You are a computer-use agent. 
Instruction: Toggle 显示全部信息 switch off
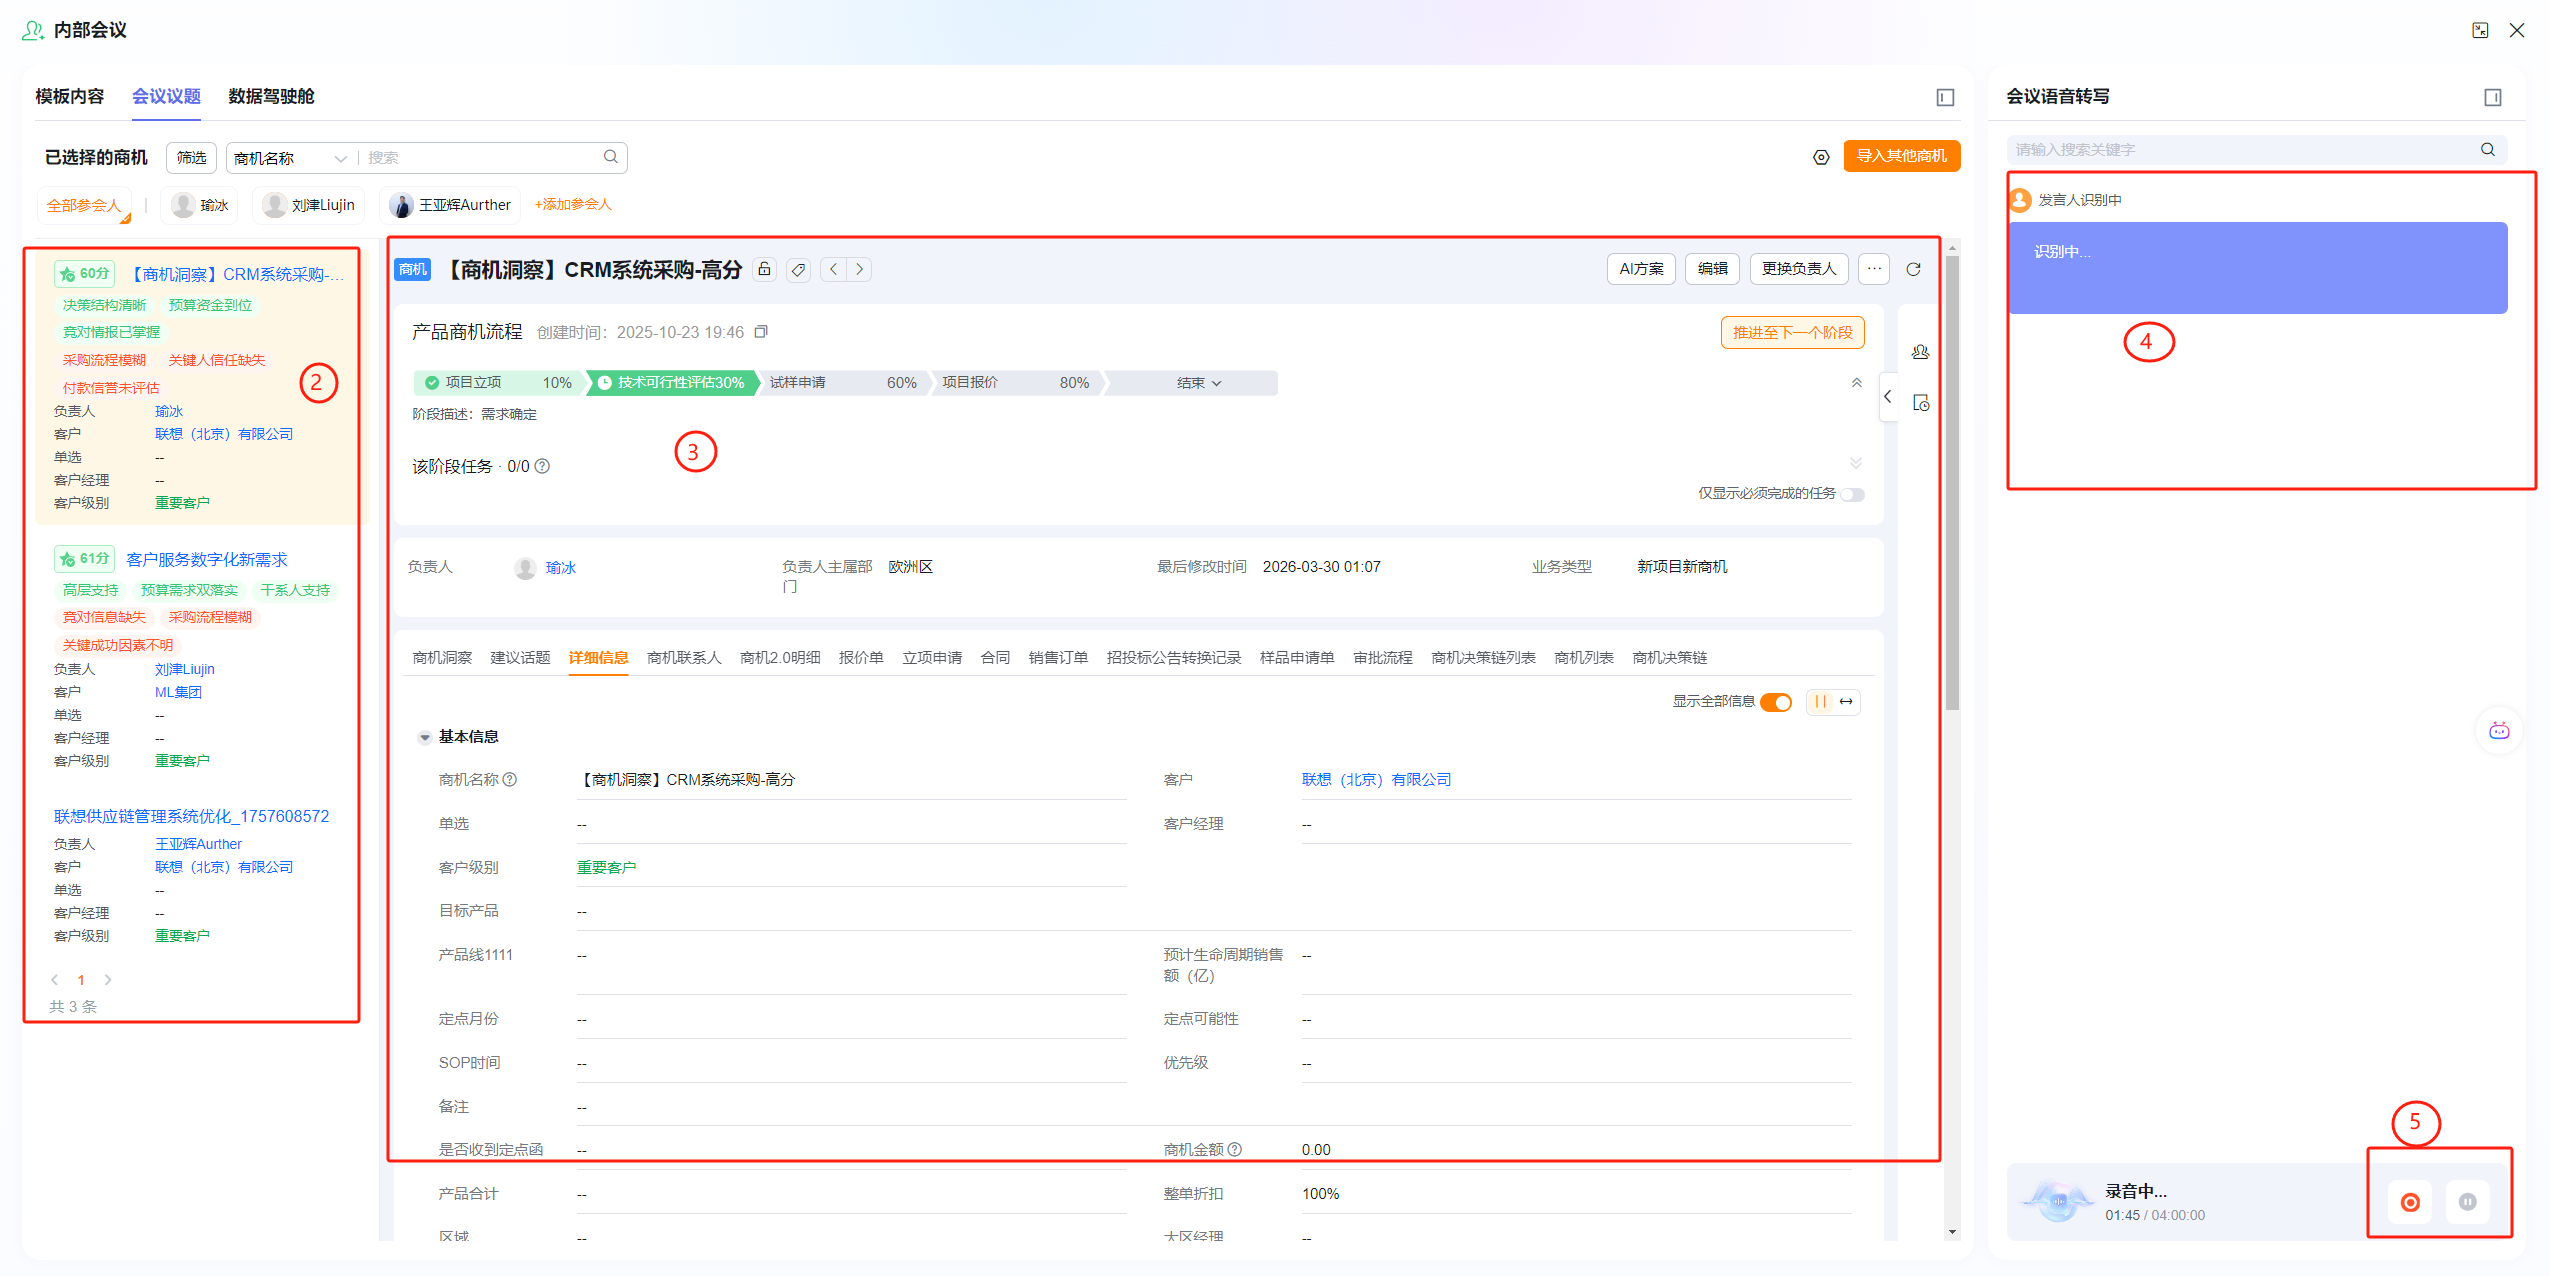1776,702
